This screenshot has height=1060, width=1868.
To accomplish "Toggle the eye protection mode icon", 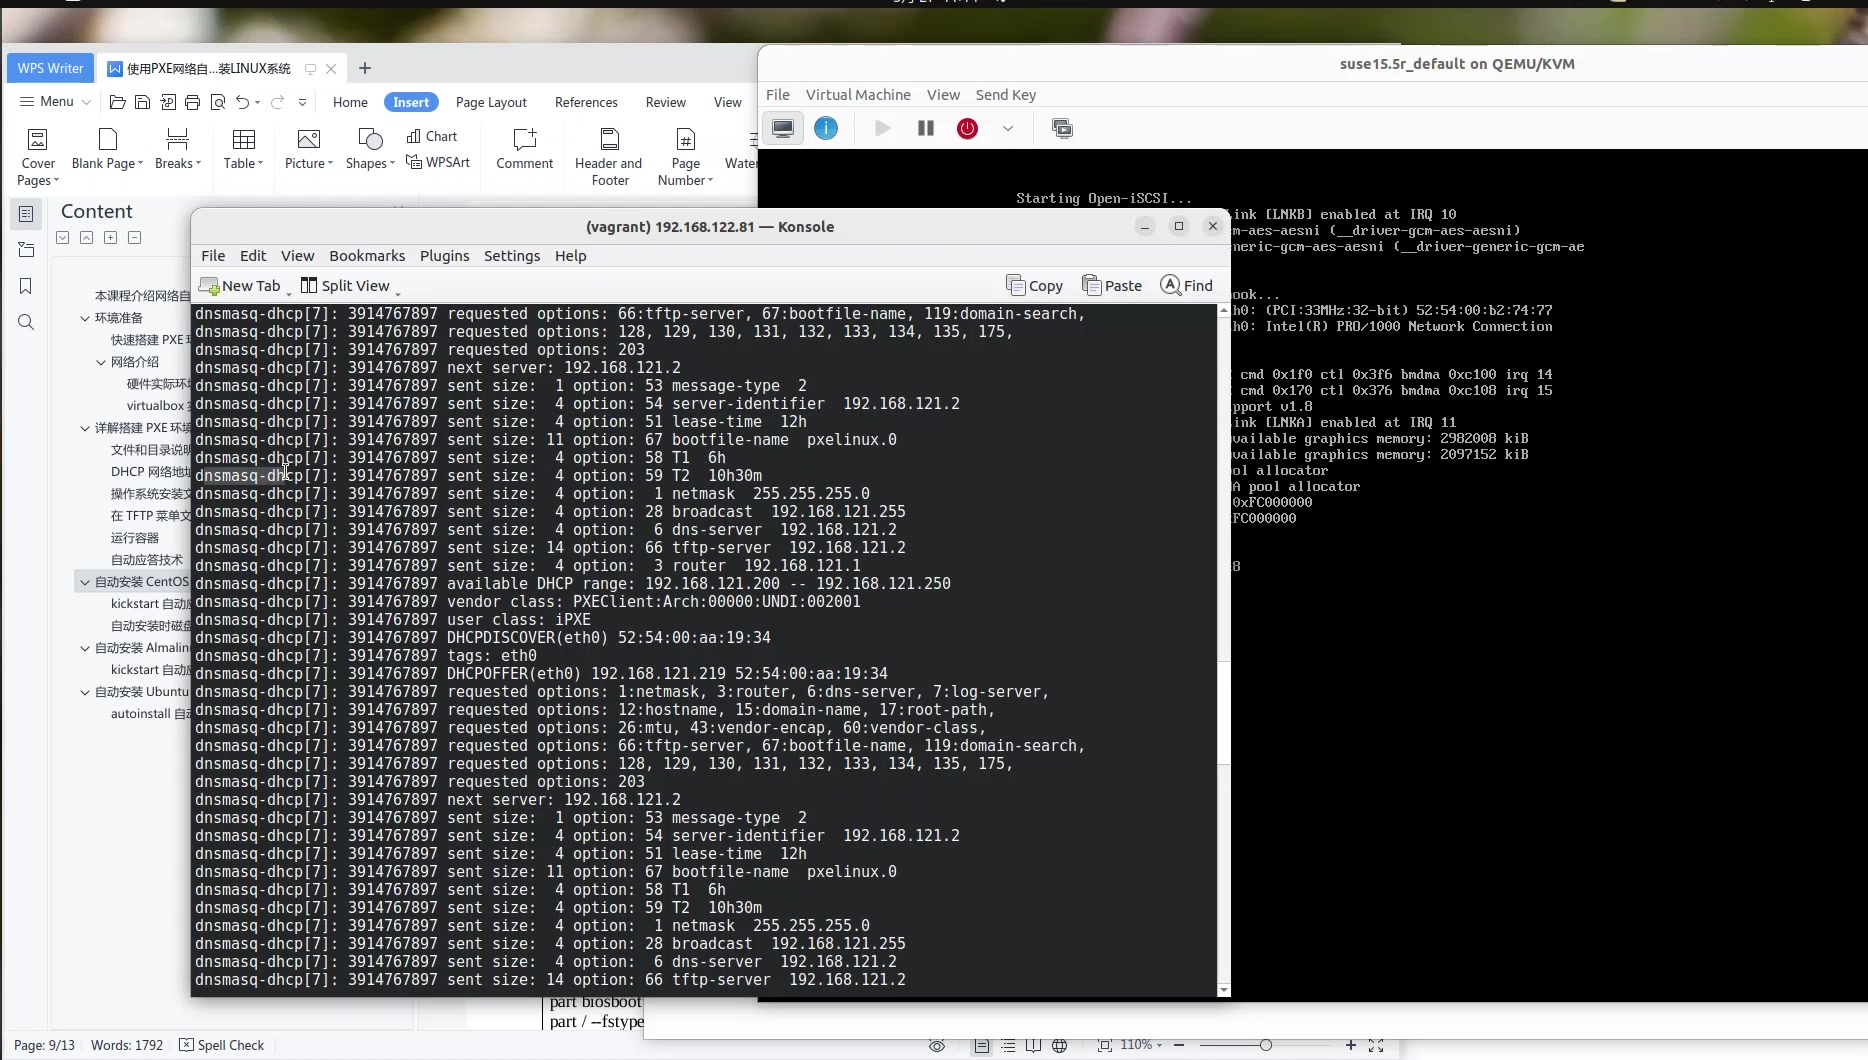I will pyautogui.click(x=936, y=1046).
